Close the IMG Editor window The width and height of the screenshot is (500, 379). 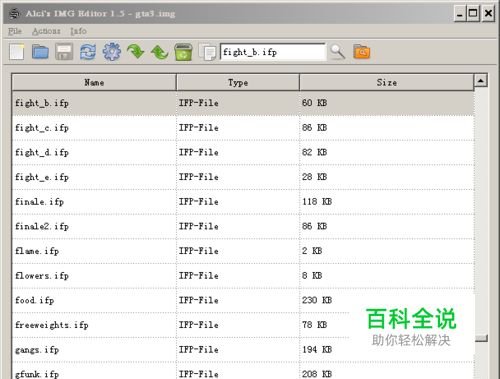(488, 14)
